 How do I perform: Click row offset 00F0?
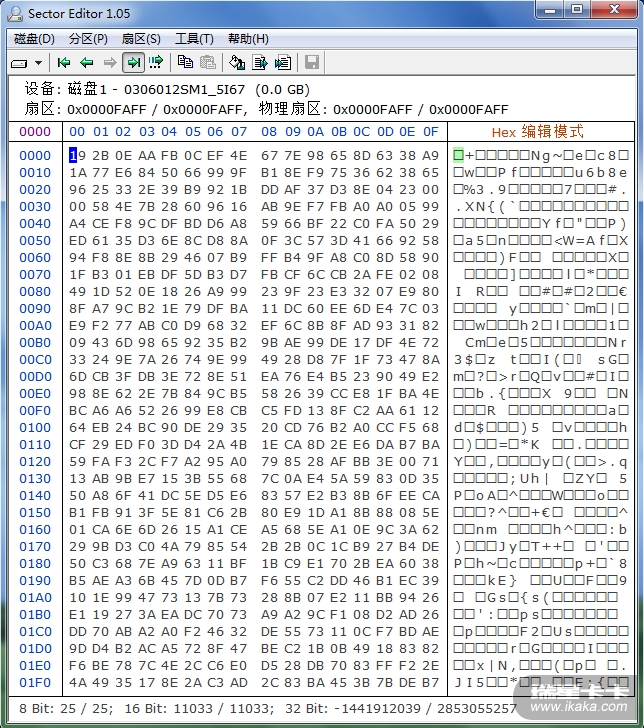pos(35,410)
